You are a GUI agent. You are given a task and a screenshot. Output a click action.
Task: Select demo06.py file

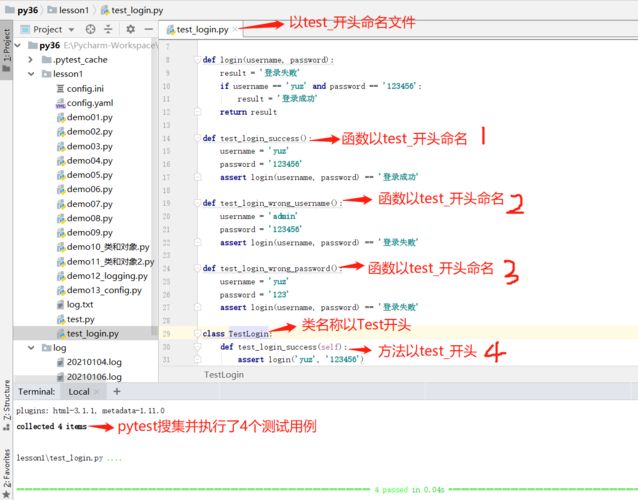click(90, 189)
